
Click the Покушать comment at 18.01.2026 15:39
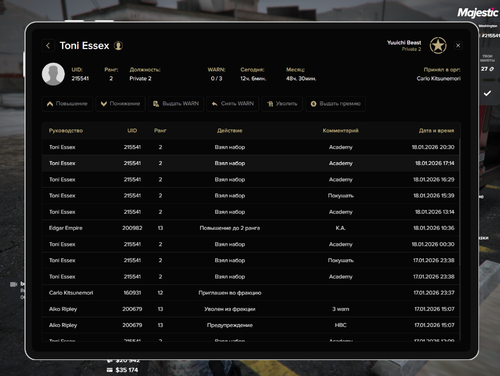coord(341,196)
